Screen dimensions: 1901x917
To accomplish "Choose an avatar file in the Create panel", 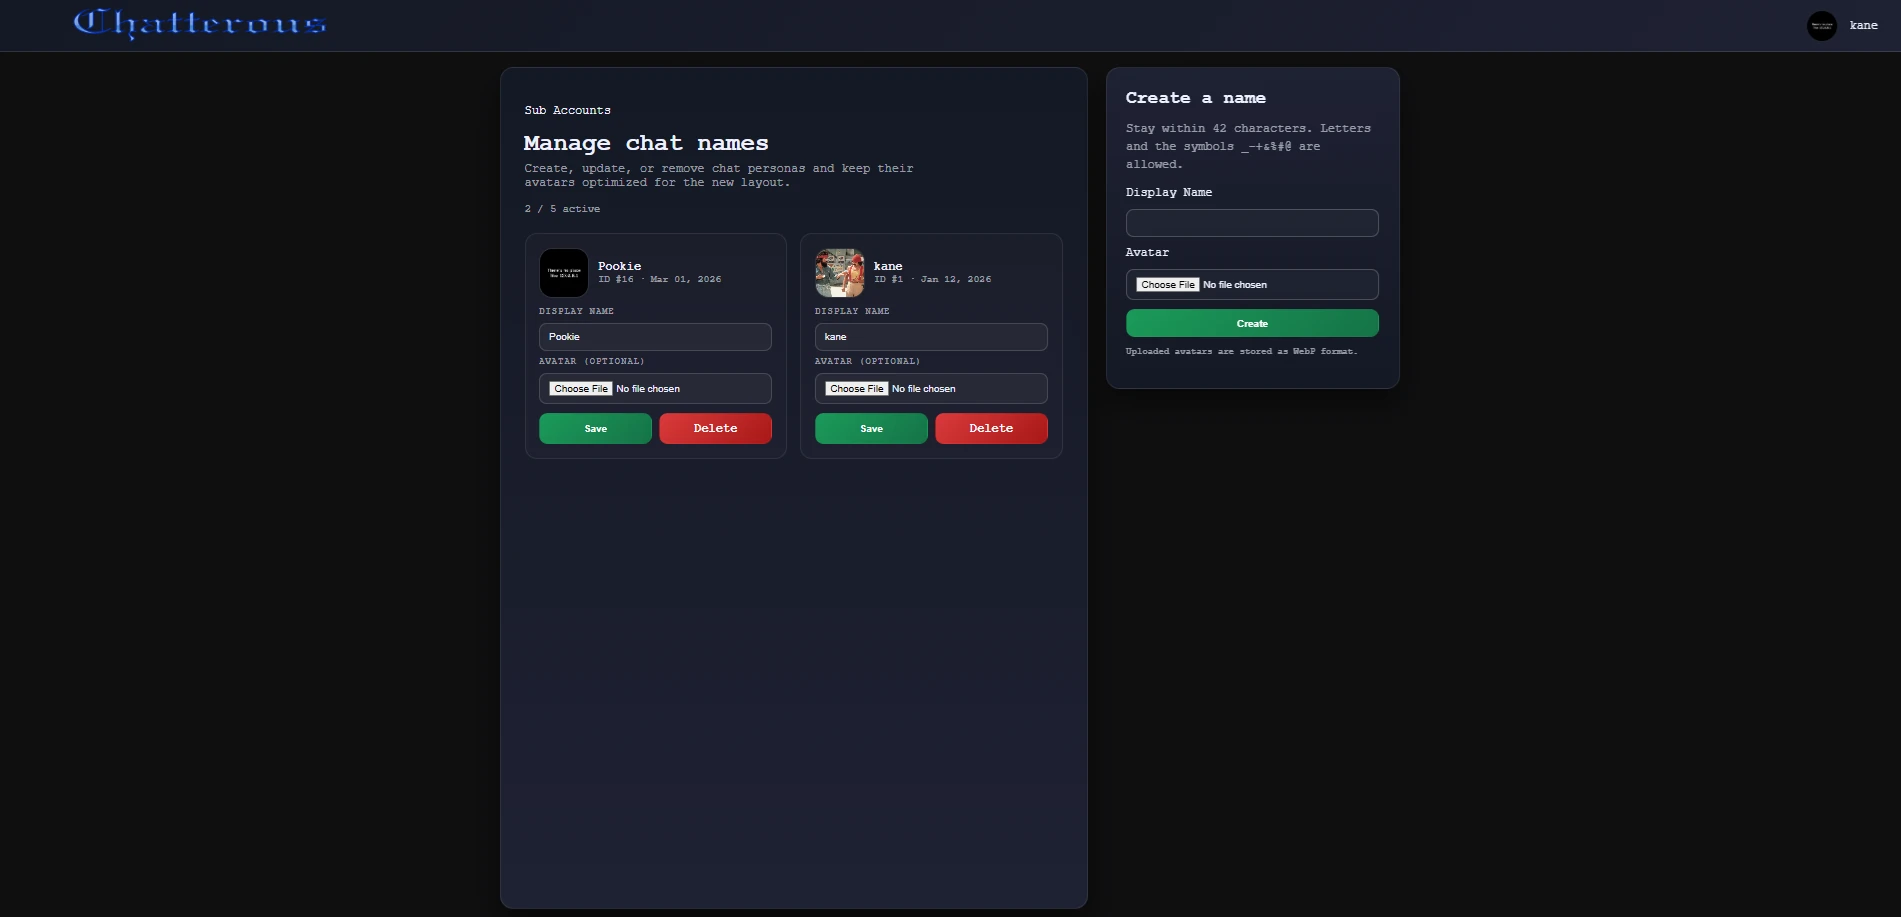I will coord(1166,284).
